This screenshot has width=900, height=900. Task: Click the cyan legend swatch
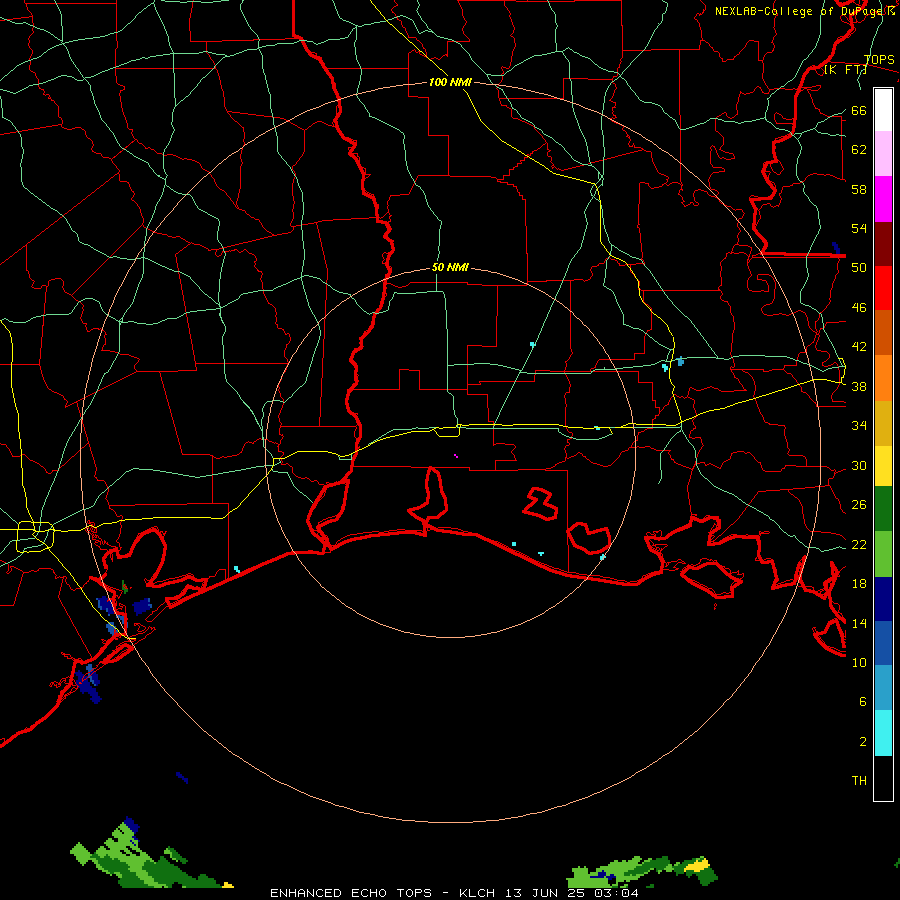pyautogui.click(x=883, y=733)
